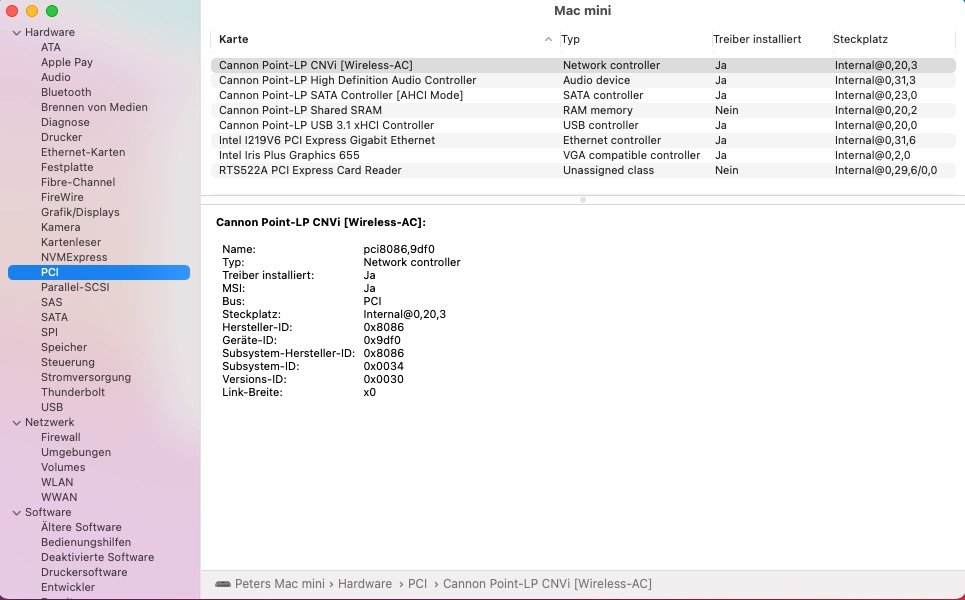Open Fibre-Channel in the sidebar
The image size is (965, 600).
coord(78,182)
